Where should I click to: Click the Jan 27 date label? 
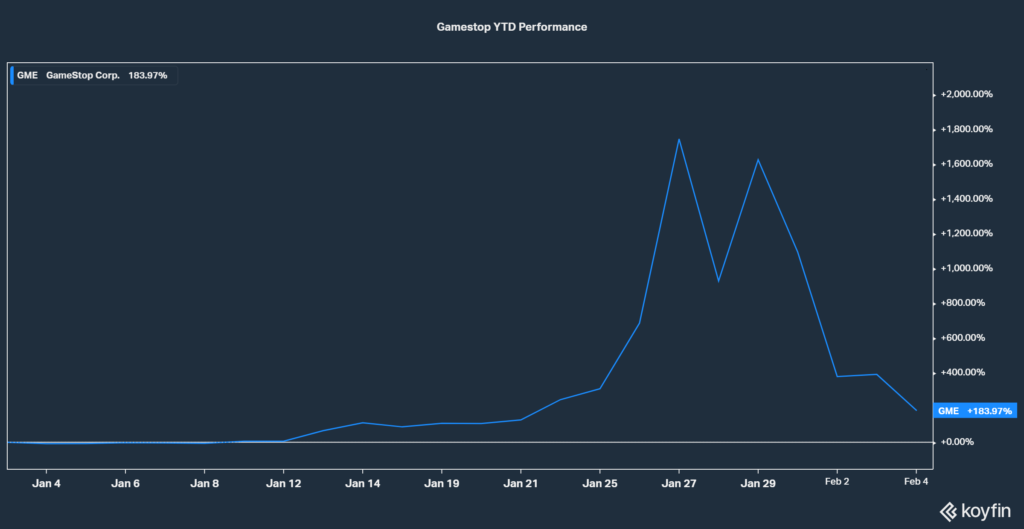pos(679,484)
